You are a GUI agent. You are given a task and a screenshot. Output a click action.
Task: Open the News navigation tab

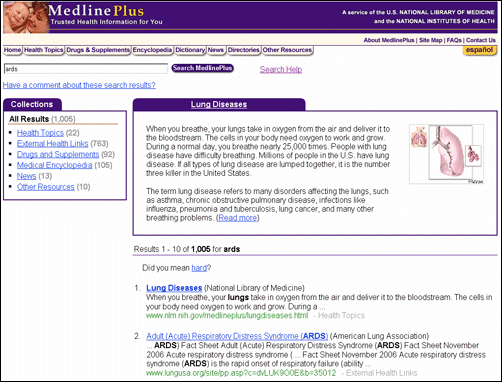[x=216, y=50]
